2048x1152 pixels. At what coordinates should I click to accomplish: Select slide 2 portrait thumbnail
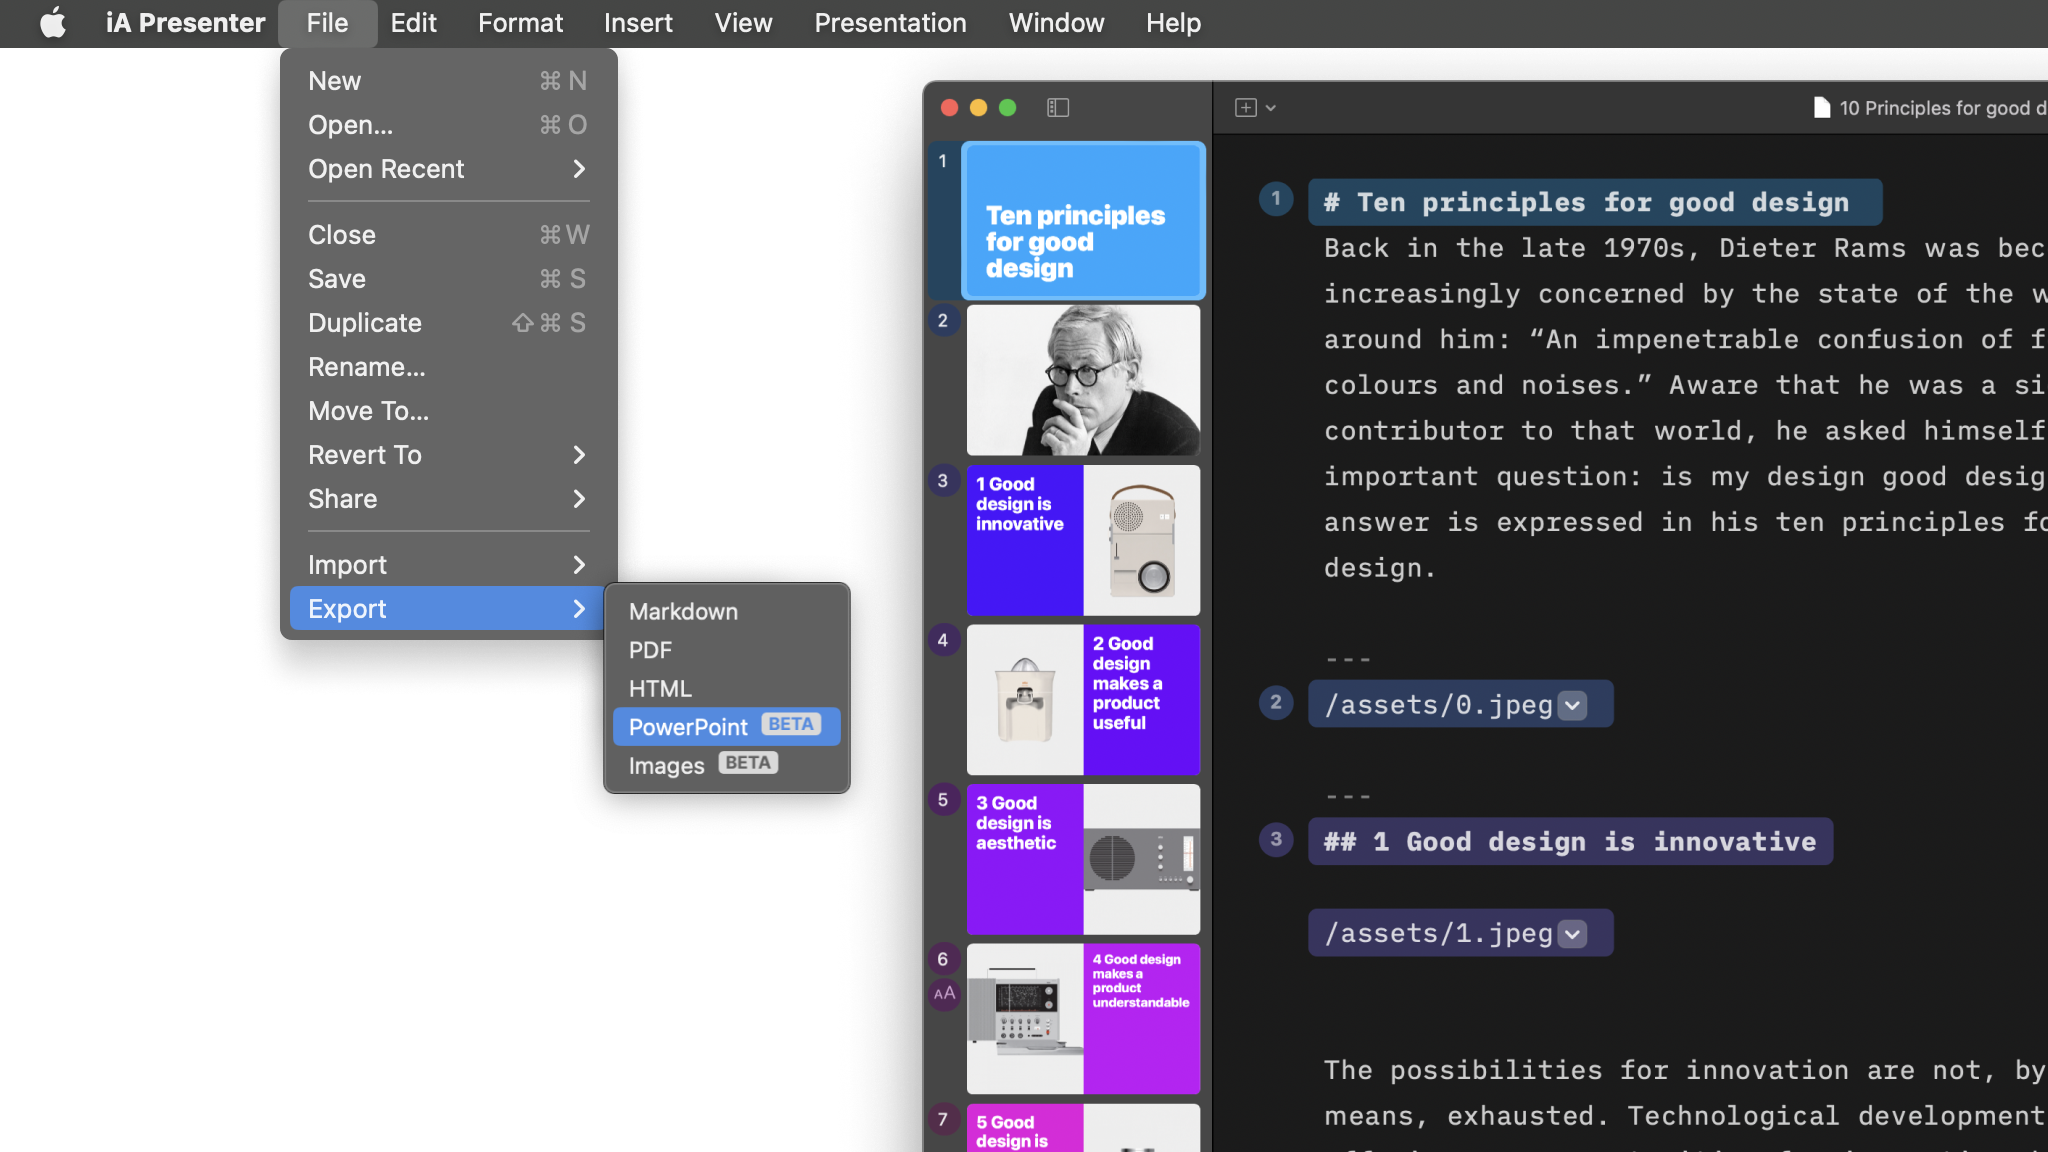[x=1083, y=380]
